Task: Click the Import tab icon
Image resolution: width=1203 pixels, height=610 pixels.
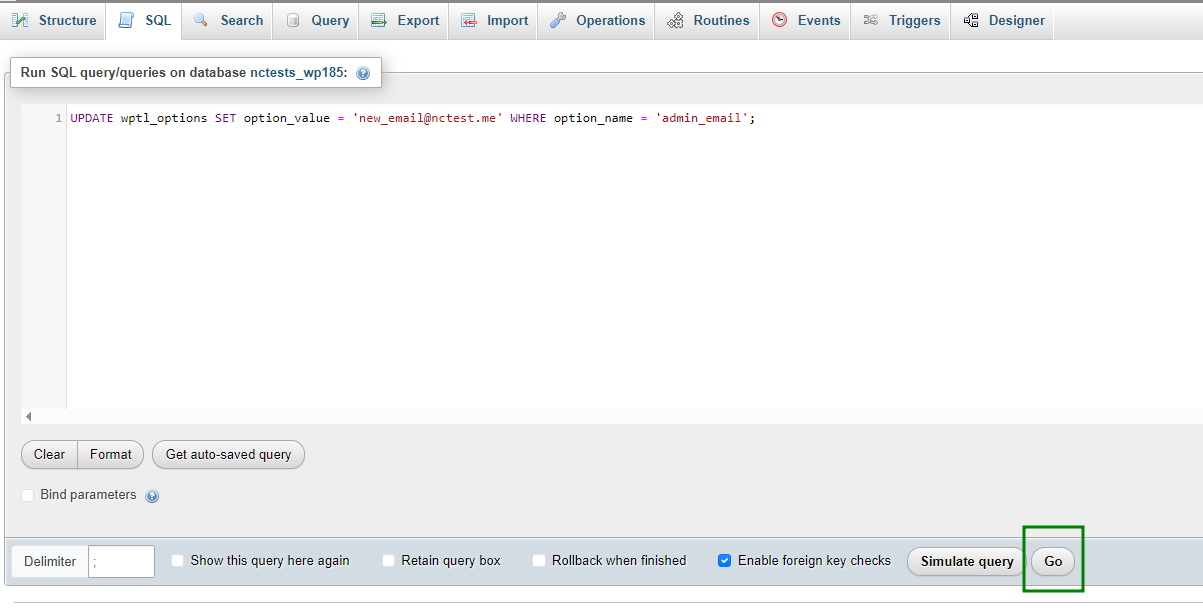Action: (x=469, y=20)
